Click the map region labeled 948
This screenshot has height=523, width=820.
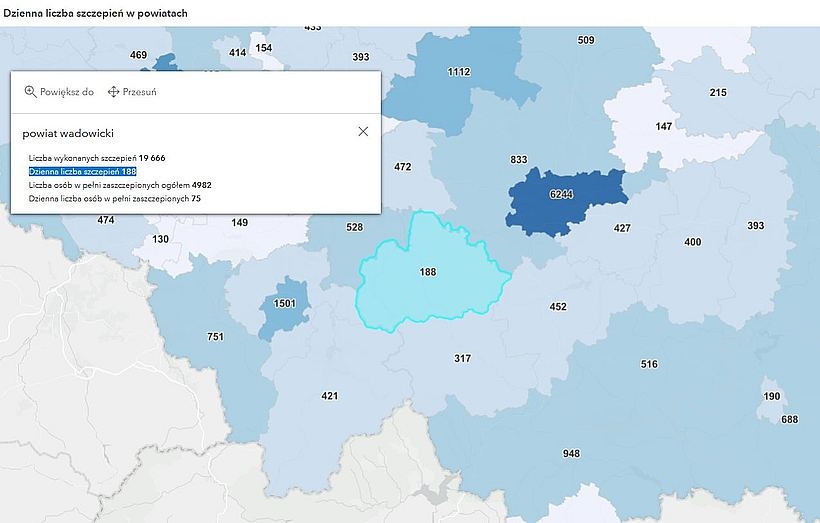[x=571, y=454]
